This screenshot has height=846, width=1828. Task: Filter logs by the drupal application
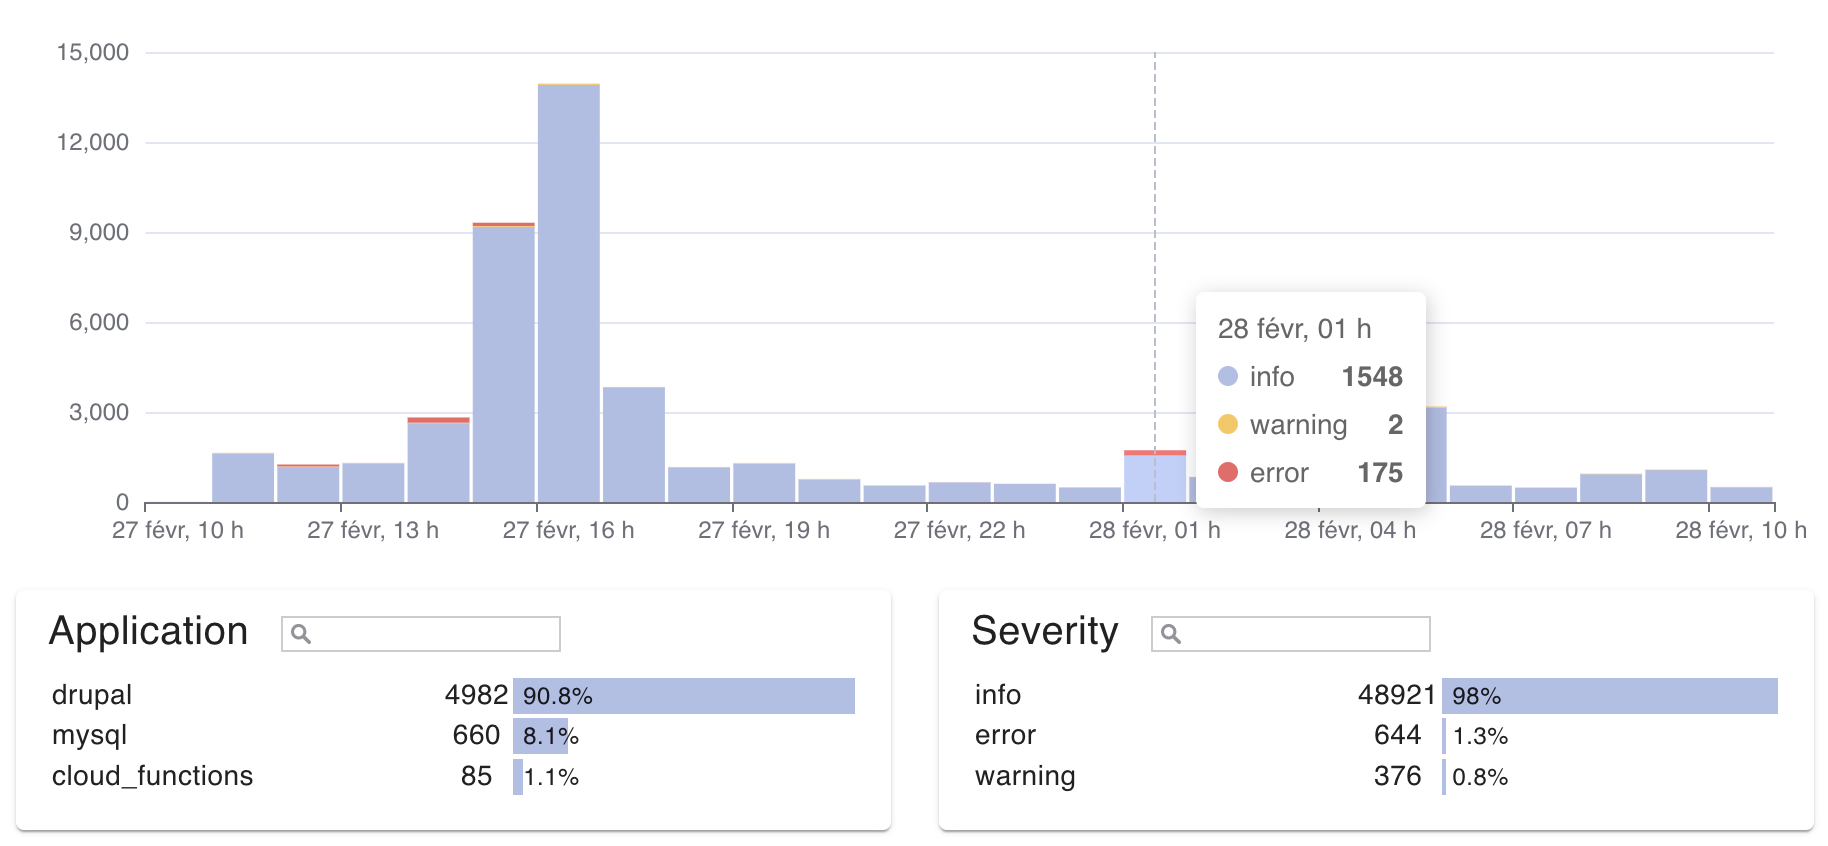[x=92, y=695]
